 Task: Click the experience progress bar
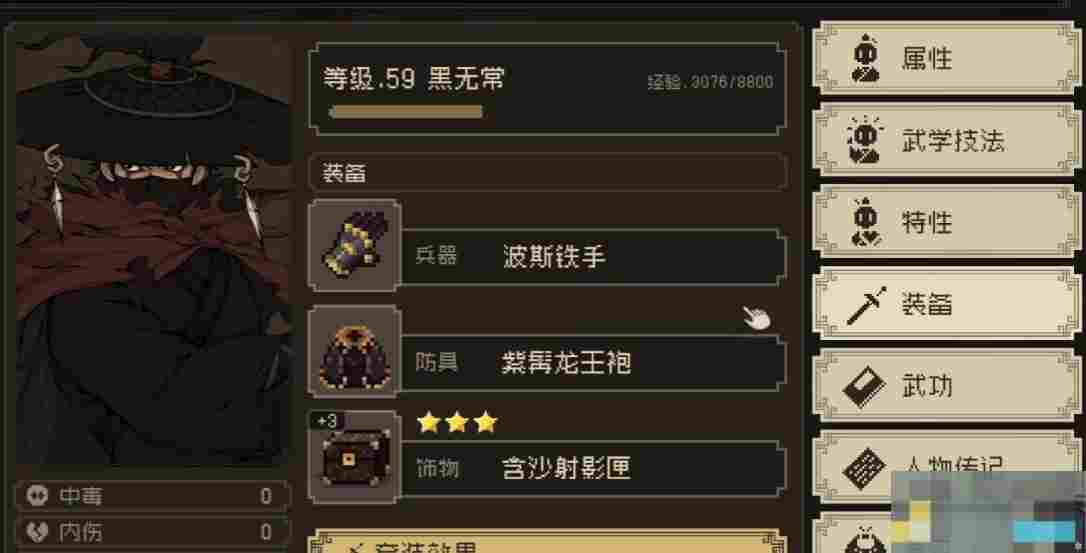(406, 112)
